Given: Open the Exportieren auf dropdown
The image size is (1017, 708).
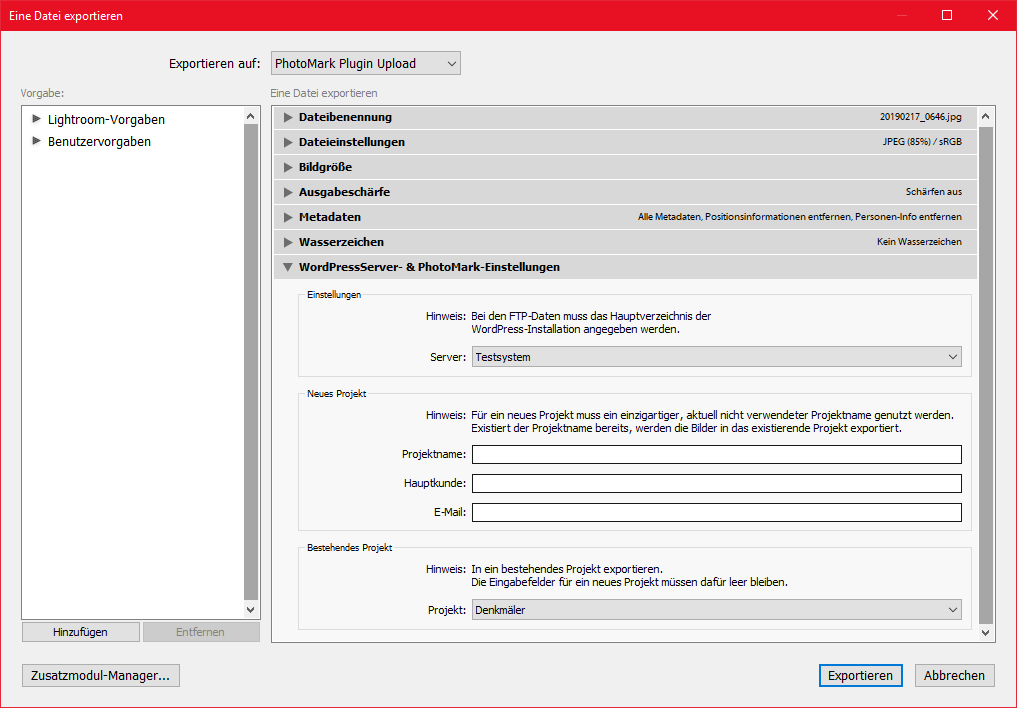Looking at the screenshot, I should 365,63.
